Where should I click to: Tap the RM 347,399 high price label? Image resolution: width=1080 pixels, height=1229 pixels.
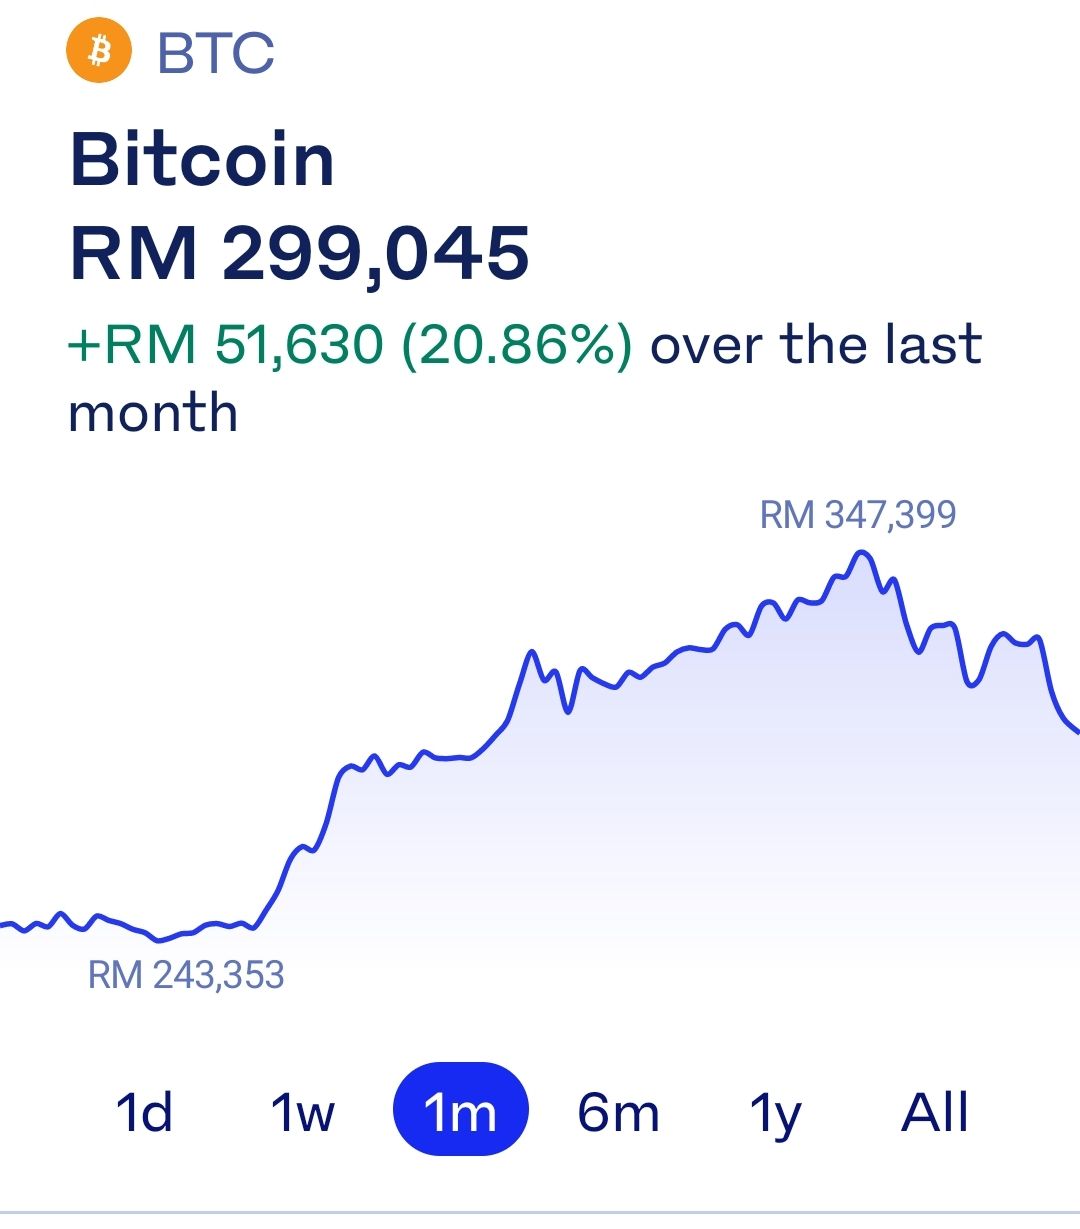858,515
